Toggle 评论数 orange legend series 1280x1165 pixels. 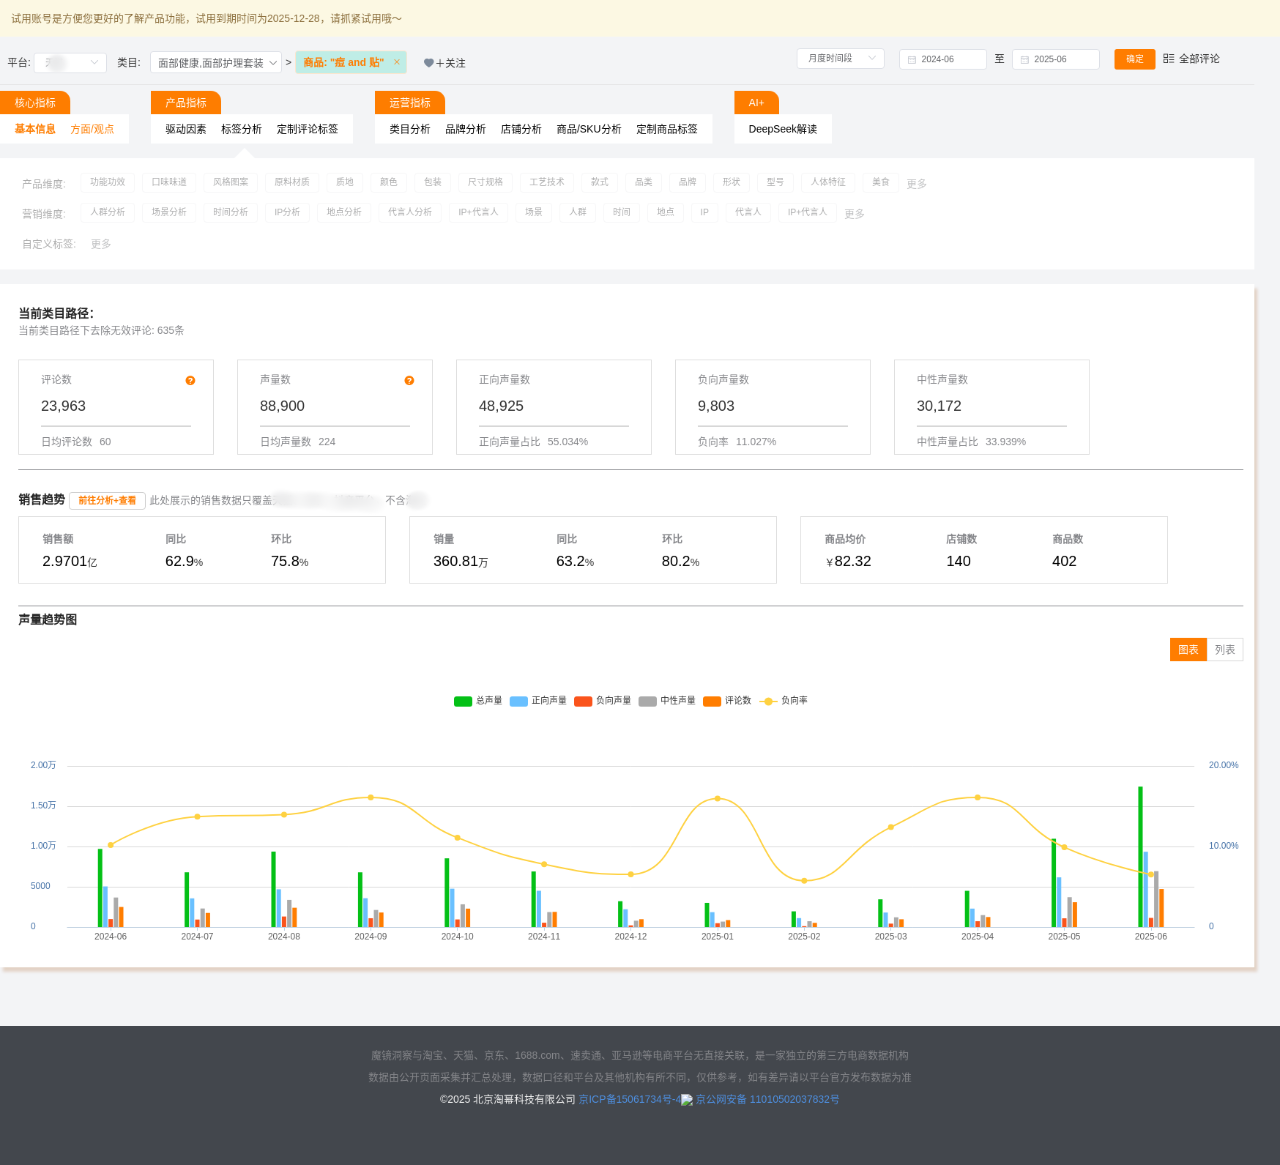(728, 701)
